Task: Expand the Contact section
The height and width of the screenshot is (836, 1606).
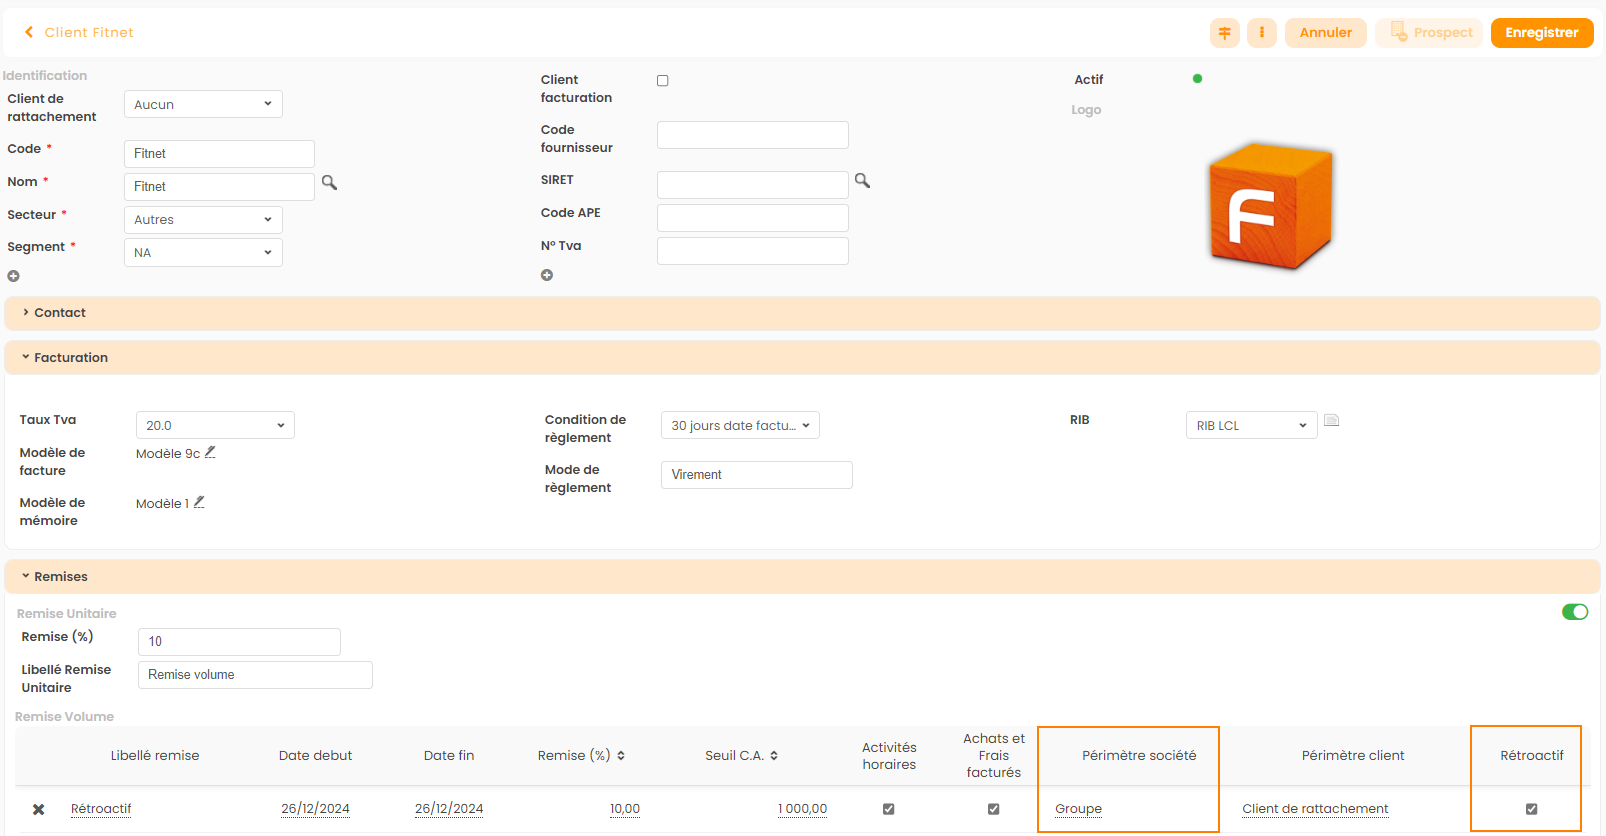Action: coord(60,313)
